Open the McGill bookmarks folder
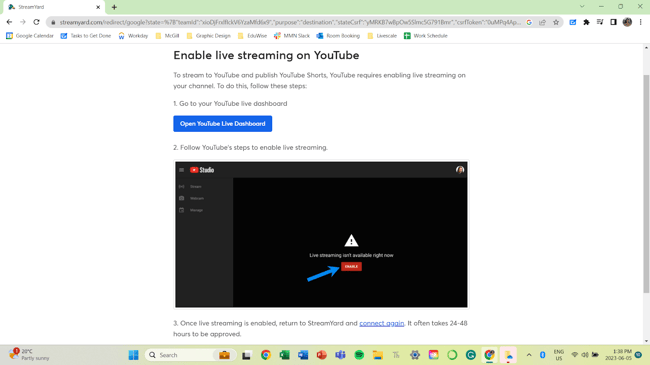The height and width of the screenshot is (365, 650). coord(167,36)
